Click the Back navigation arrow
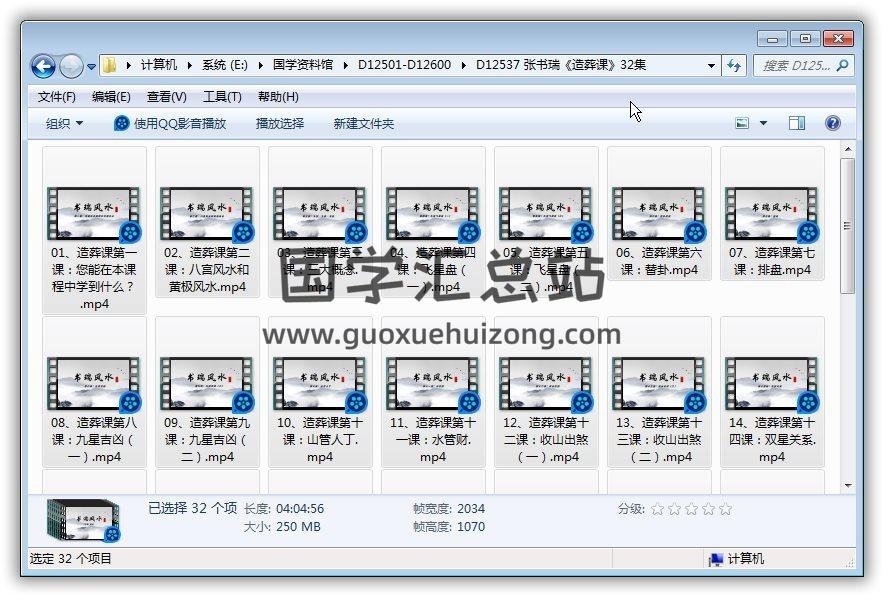Screen dimensions: 884x597 [x=43, y=66]
